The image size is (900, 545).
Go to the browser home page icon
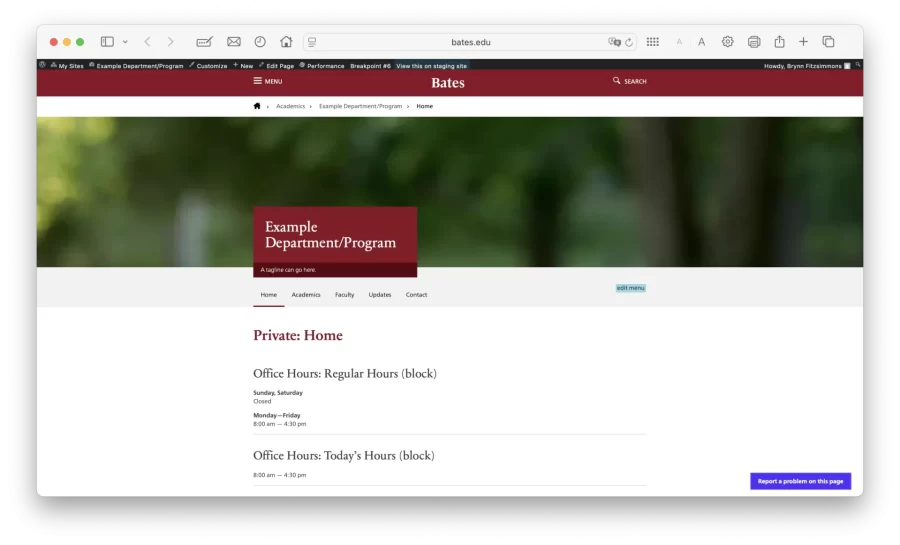(x=286, y=42)
